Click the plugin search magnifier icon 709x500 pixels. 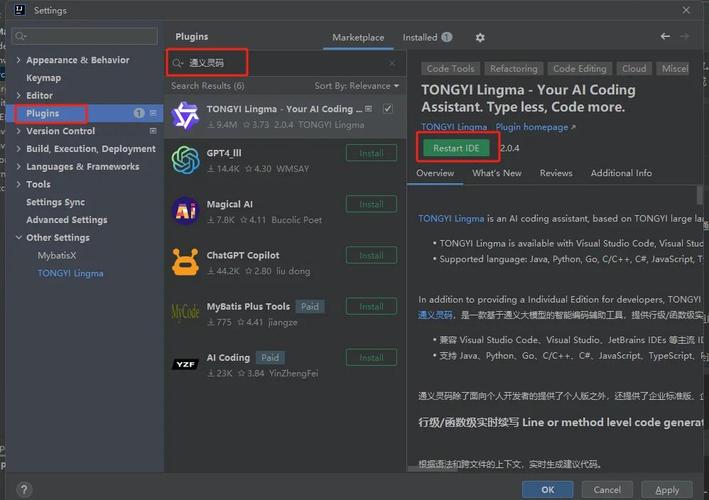[x=178, y=63]
